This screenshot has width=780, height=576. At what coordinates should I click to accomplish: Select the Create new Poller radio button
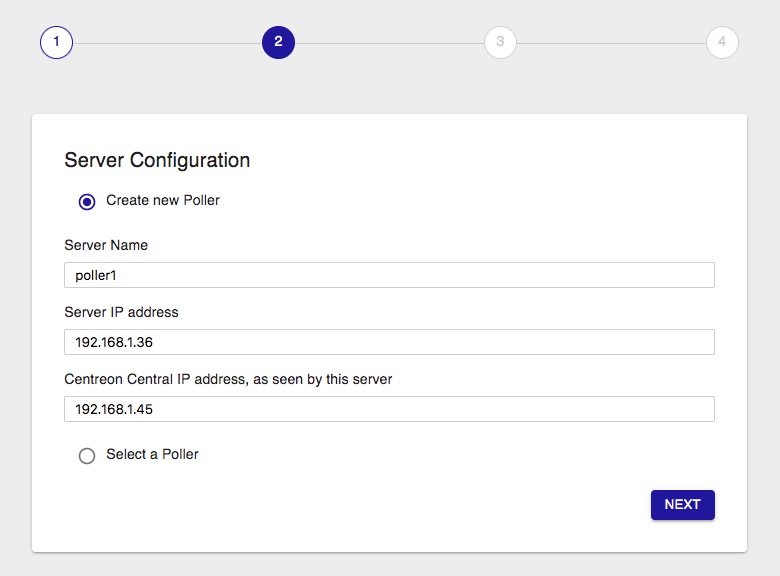point(87,201)
